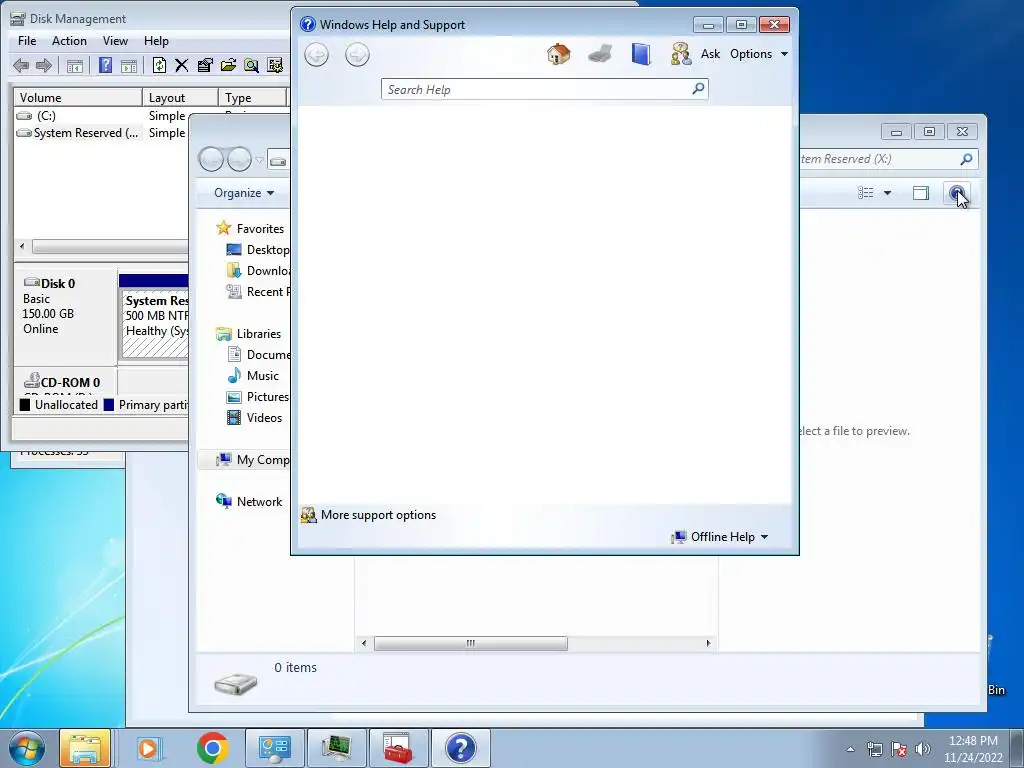Click Explorer scrollbar right arrow
The width and height of the screenshot is (1024, 768).
[709, 643]
